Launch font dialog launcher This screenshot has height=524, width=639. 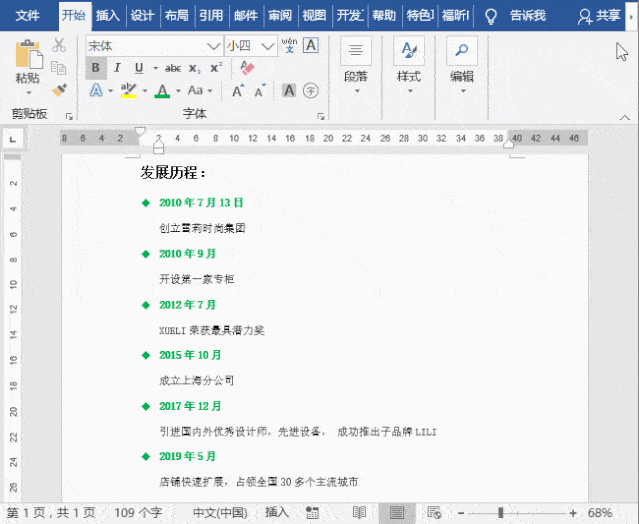pyautogui.click(x=321, y=117)
